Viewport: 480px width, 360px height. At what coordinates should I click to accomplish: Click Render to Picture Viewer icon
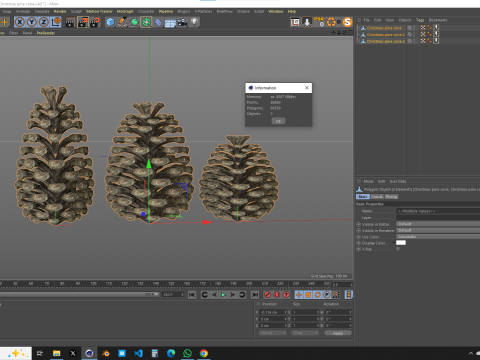click(x=83, y=22)
